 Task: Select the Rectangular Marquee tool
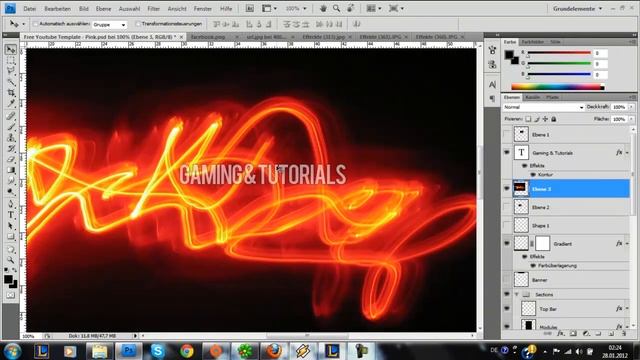11,60
